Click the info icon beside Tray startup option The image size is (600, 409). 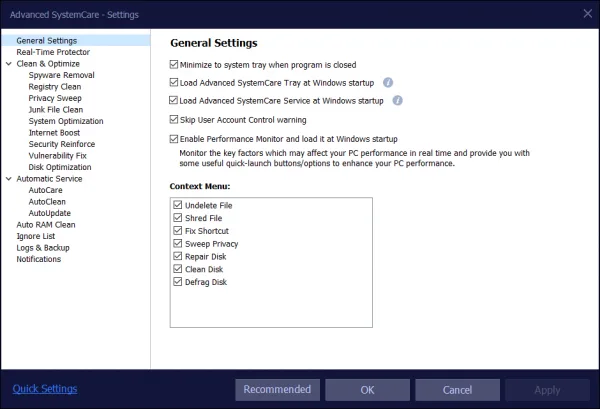pos(388,83)
